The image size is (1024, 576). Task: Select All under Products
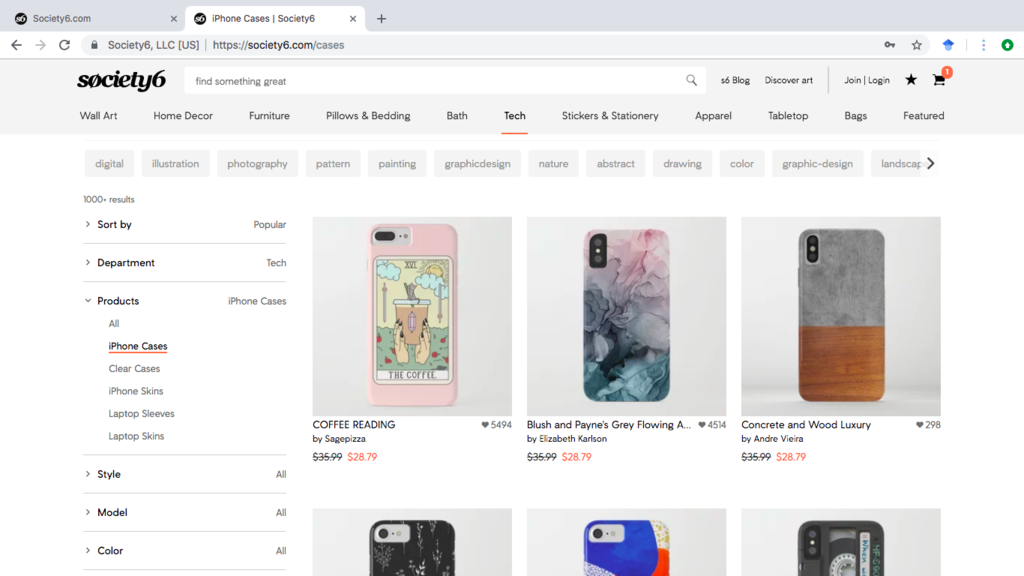(x=114, y=324)
